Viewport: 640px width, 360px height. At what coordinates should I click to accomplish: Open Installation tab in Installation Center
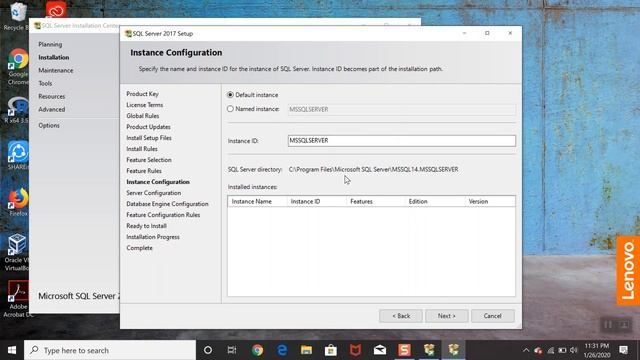tap(53, 57)
